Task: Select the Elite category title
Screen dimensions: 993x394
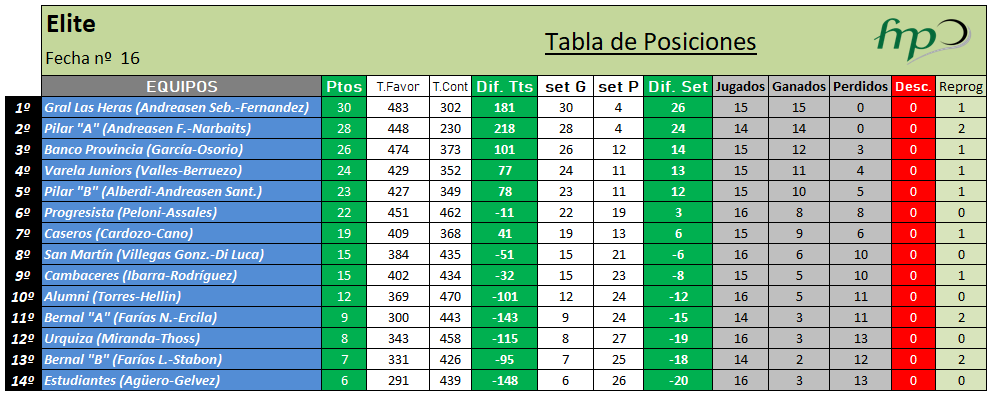Action: coord(70,24)
